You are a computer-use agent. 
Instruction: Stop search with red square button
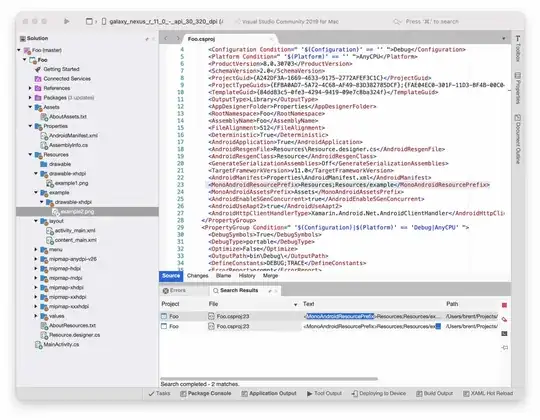[x=504, y=305]
